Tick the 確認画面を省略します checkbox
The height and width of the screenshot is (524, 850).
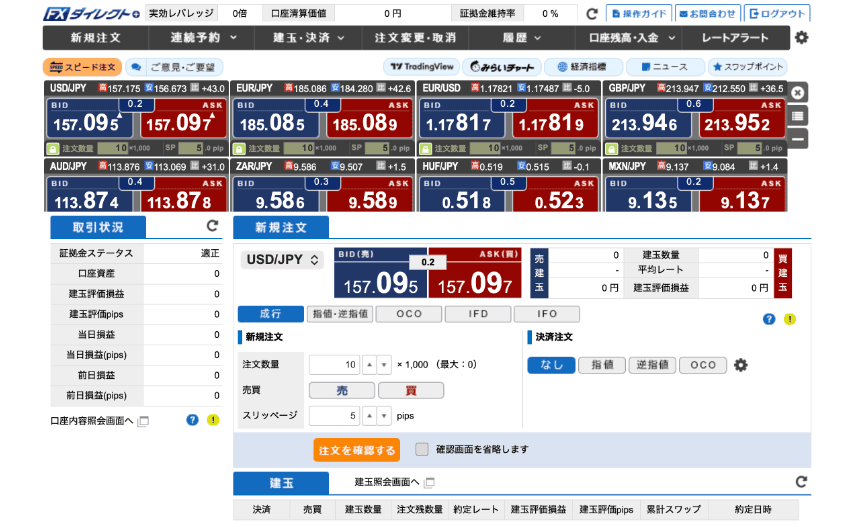click(x=422, y=449)
